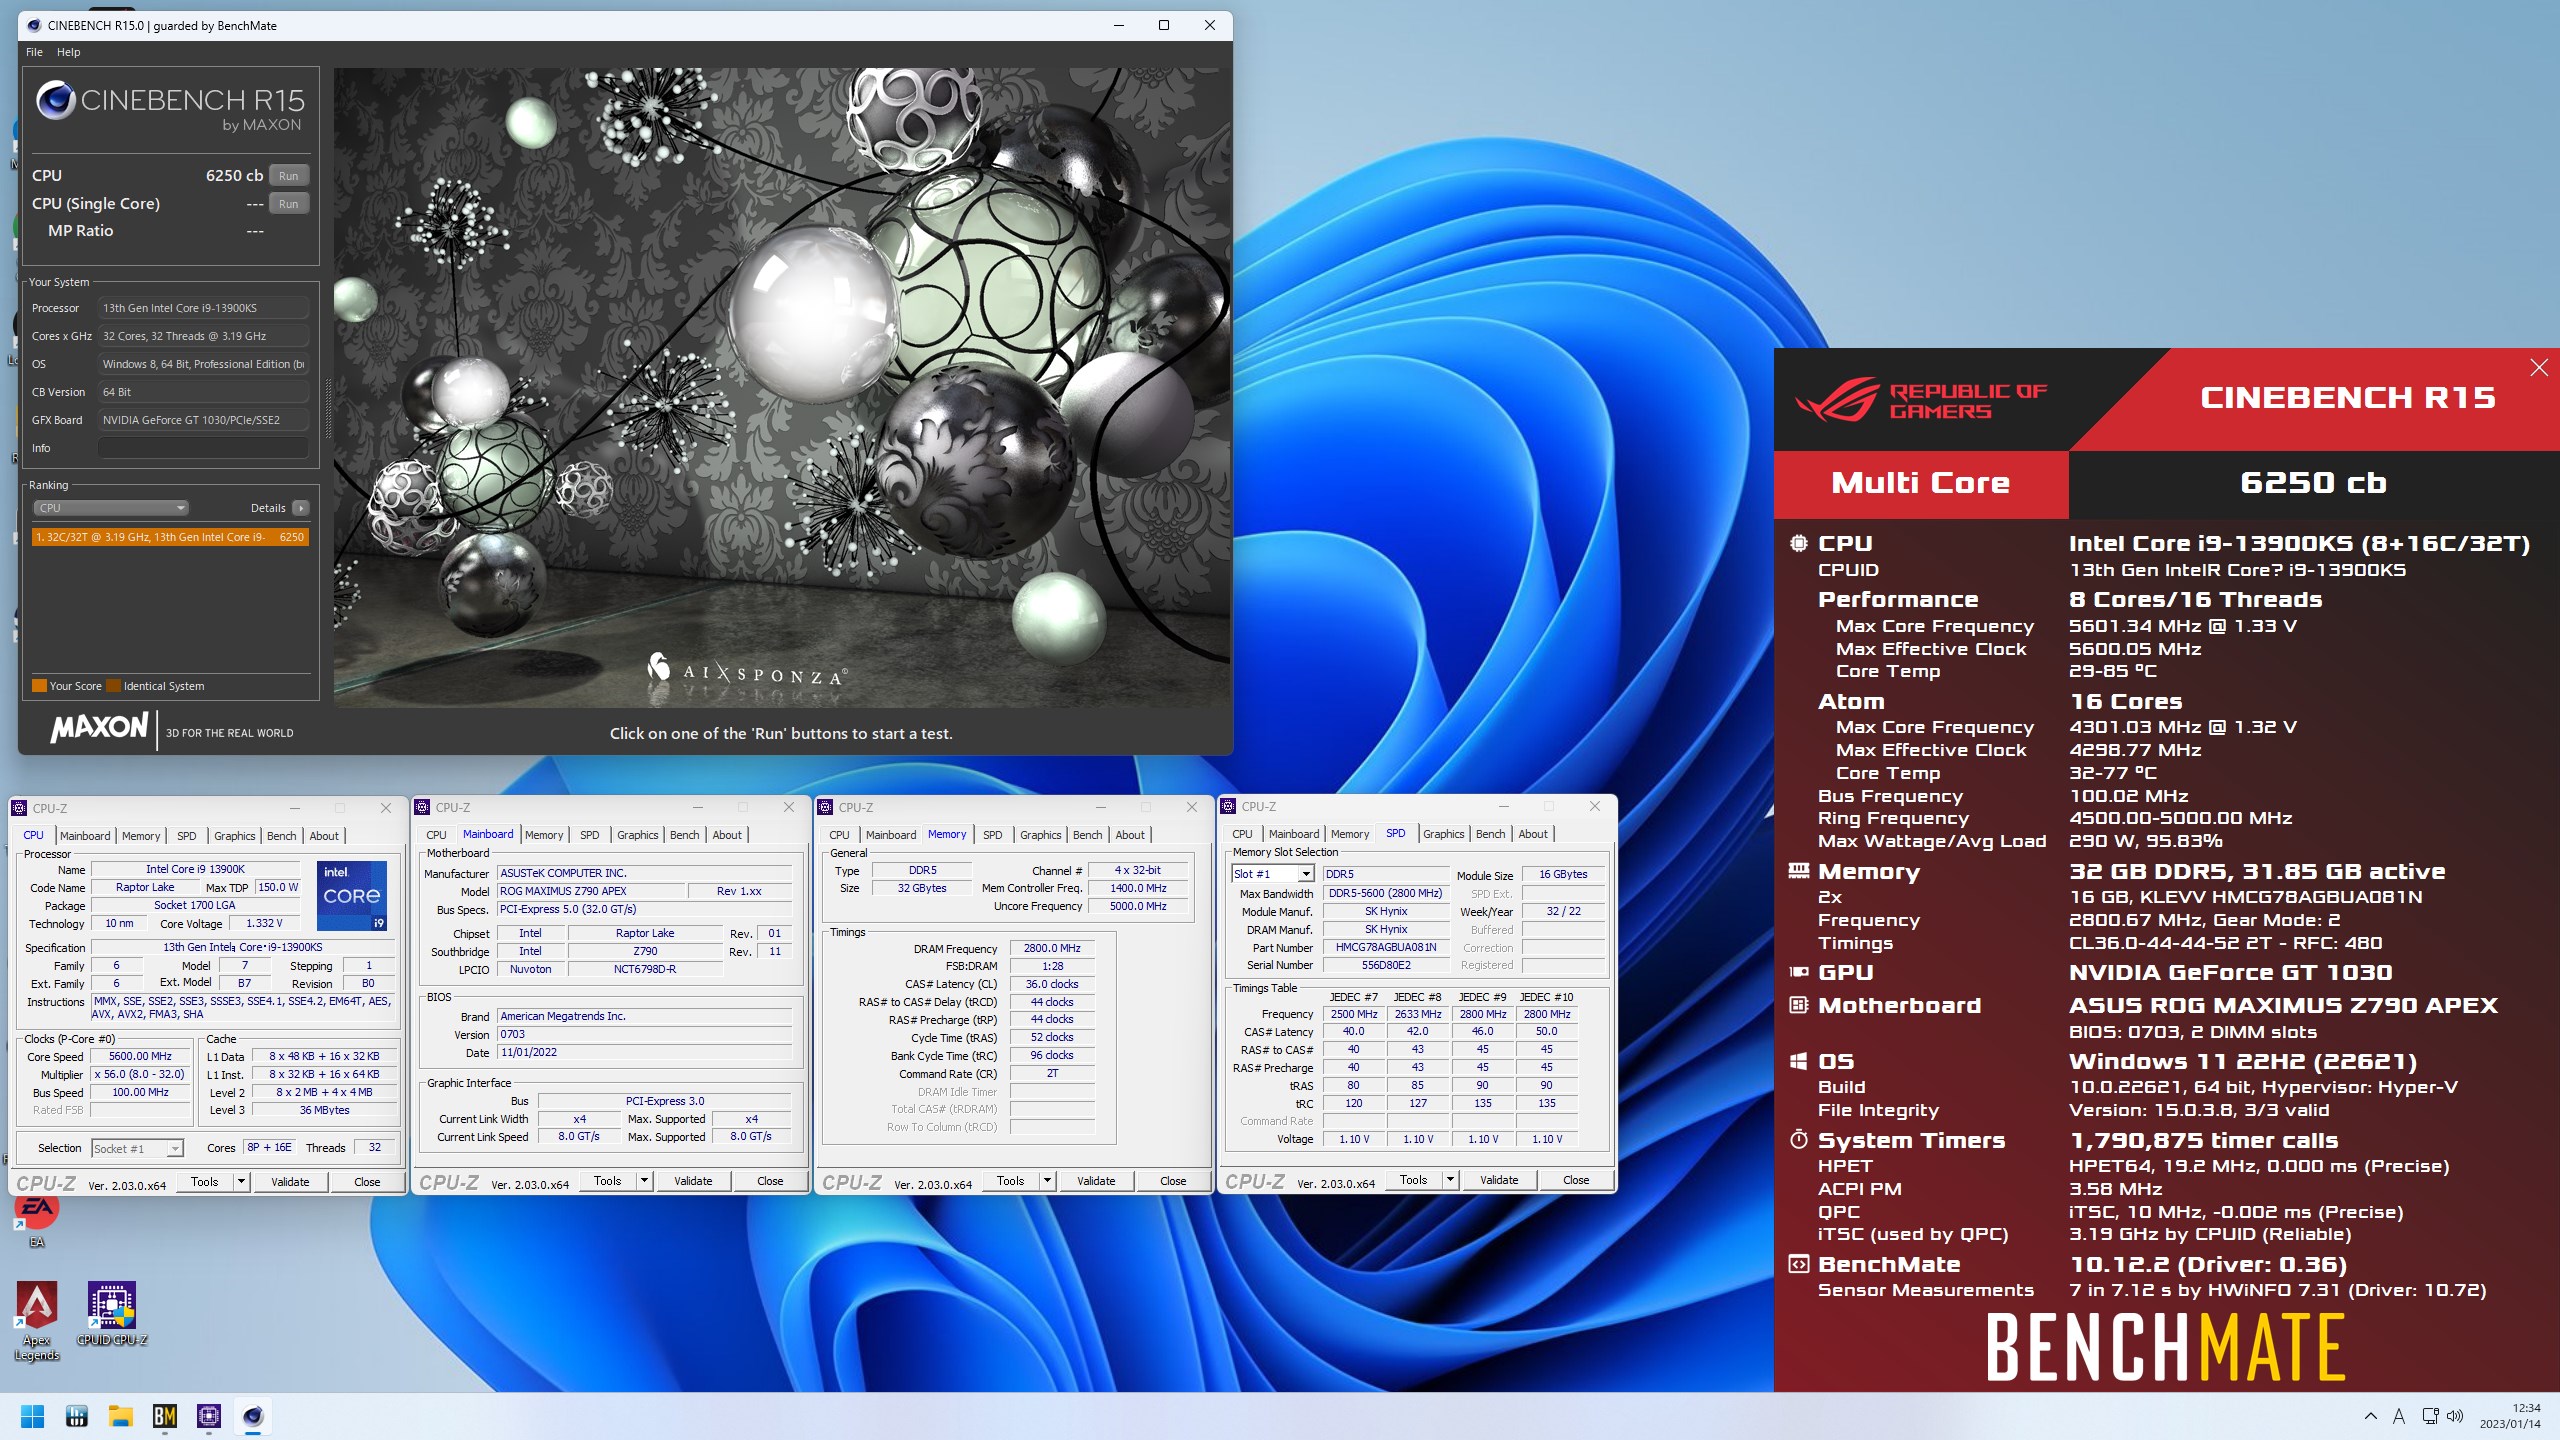
Task: Open network settings in system tray
Action: (2429, 1416)
